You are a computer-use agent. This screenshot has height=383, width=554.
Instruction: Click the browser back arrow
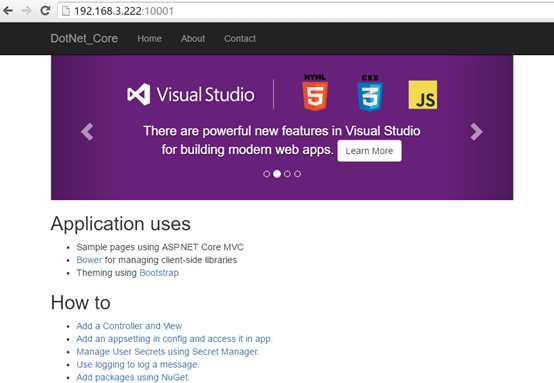(8, 11)
